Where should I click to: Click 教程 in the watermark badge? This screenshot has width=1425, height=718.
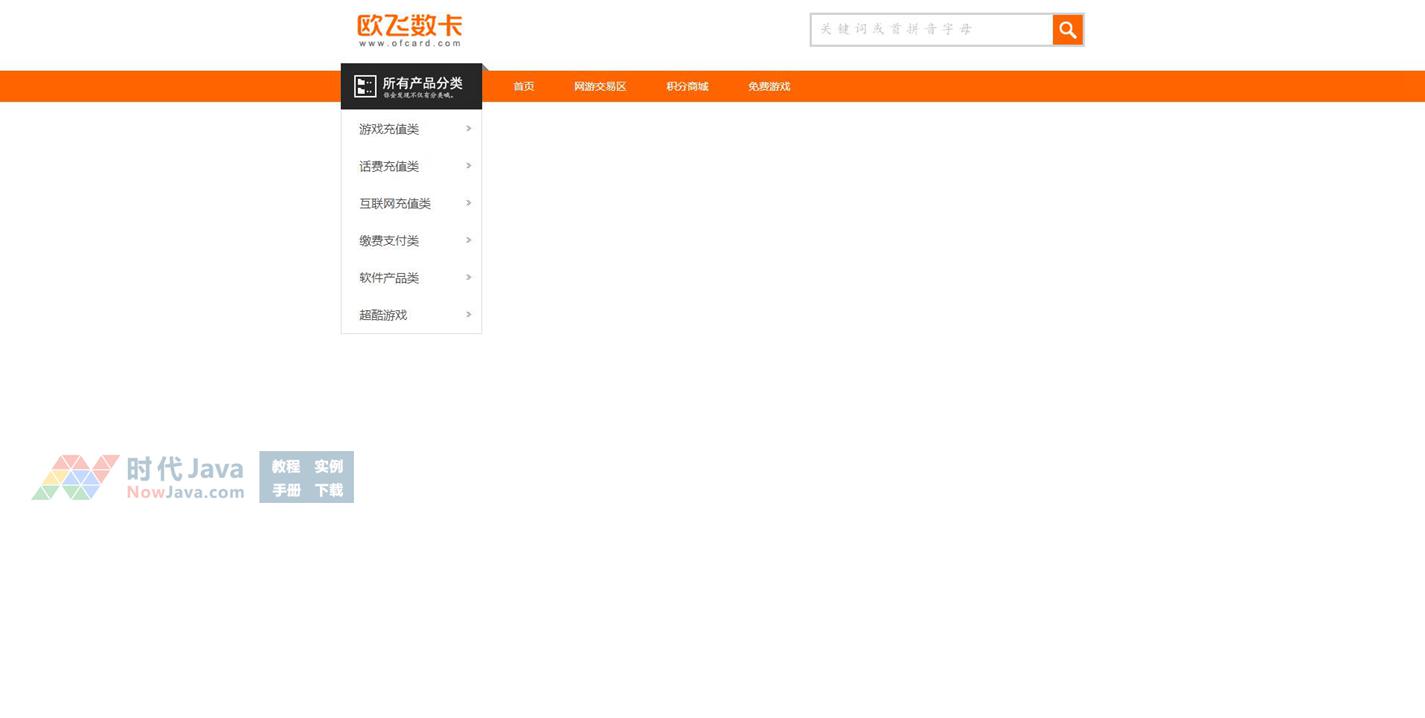pyautogui.click(x=286, y=466)
